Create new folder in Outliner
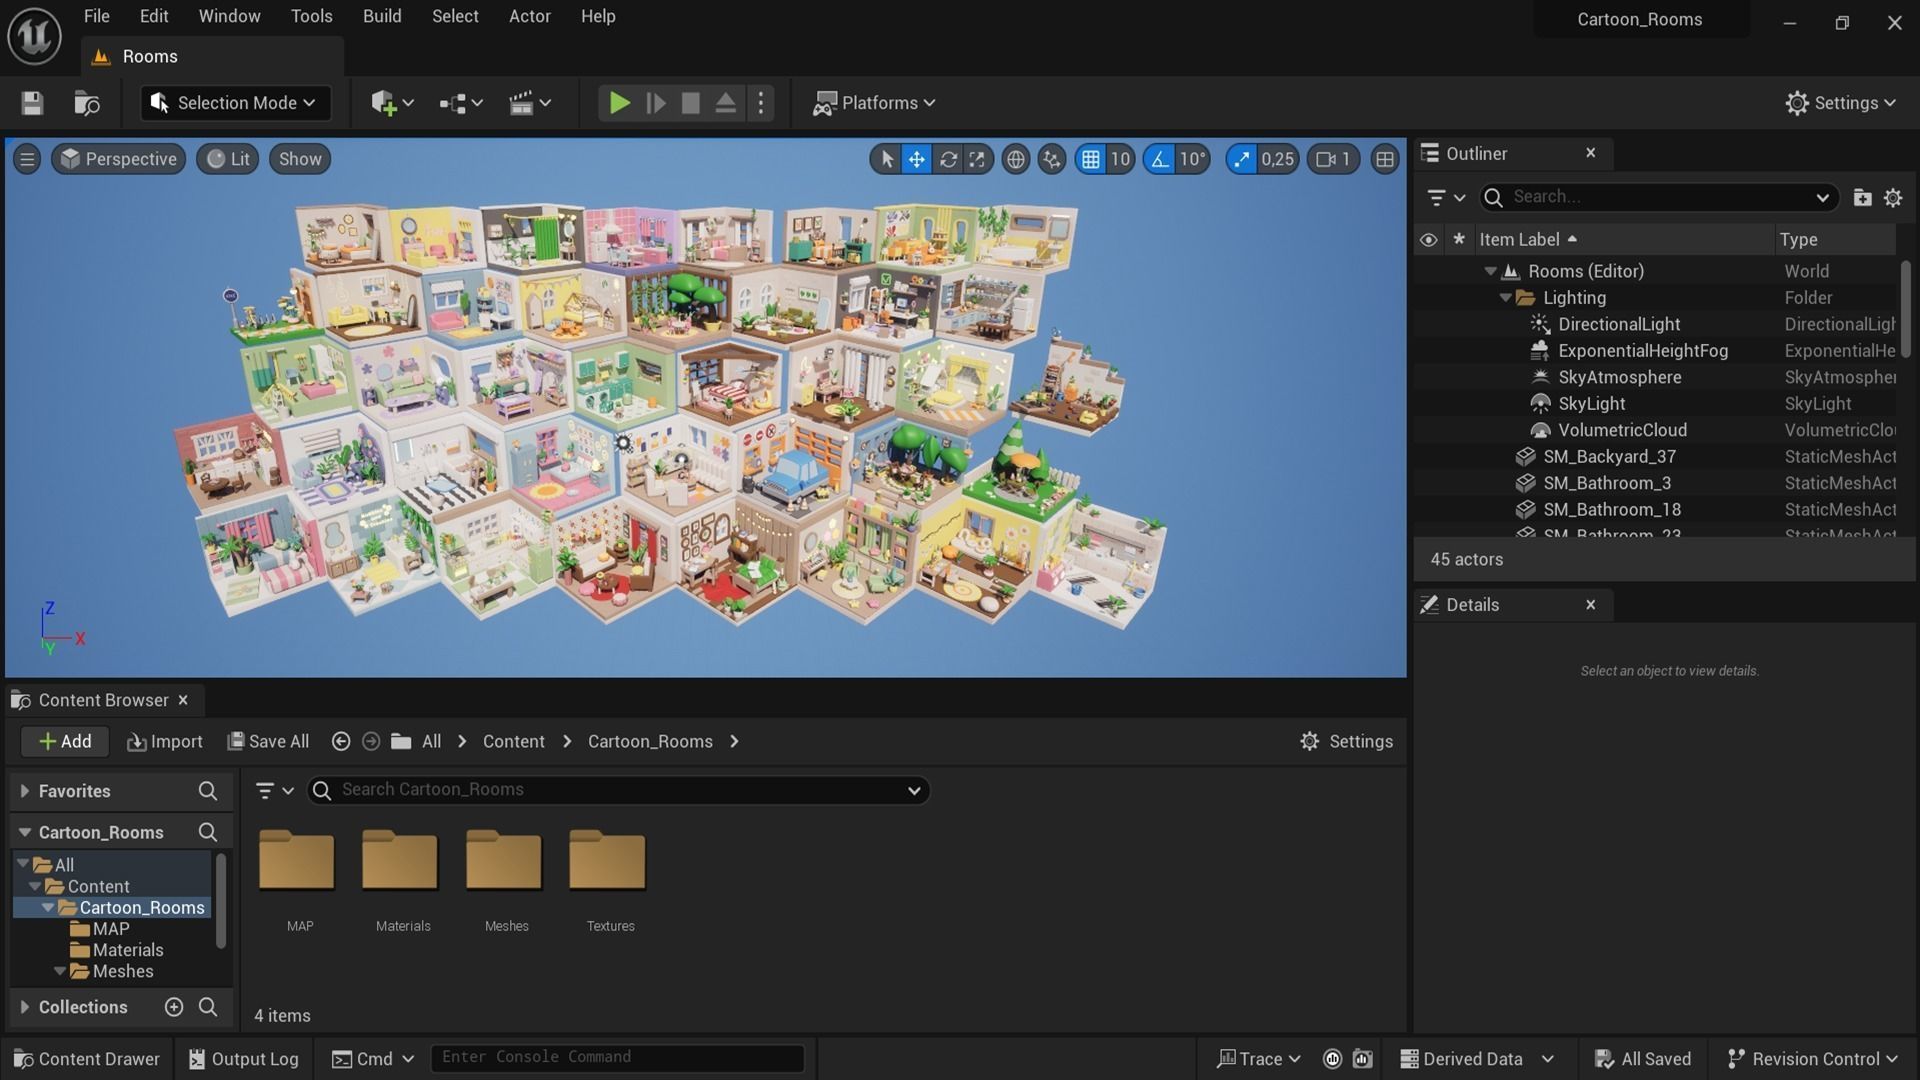This screenshot has width=1920, height=1080. point(1861,197)
